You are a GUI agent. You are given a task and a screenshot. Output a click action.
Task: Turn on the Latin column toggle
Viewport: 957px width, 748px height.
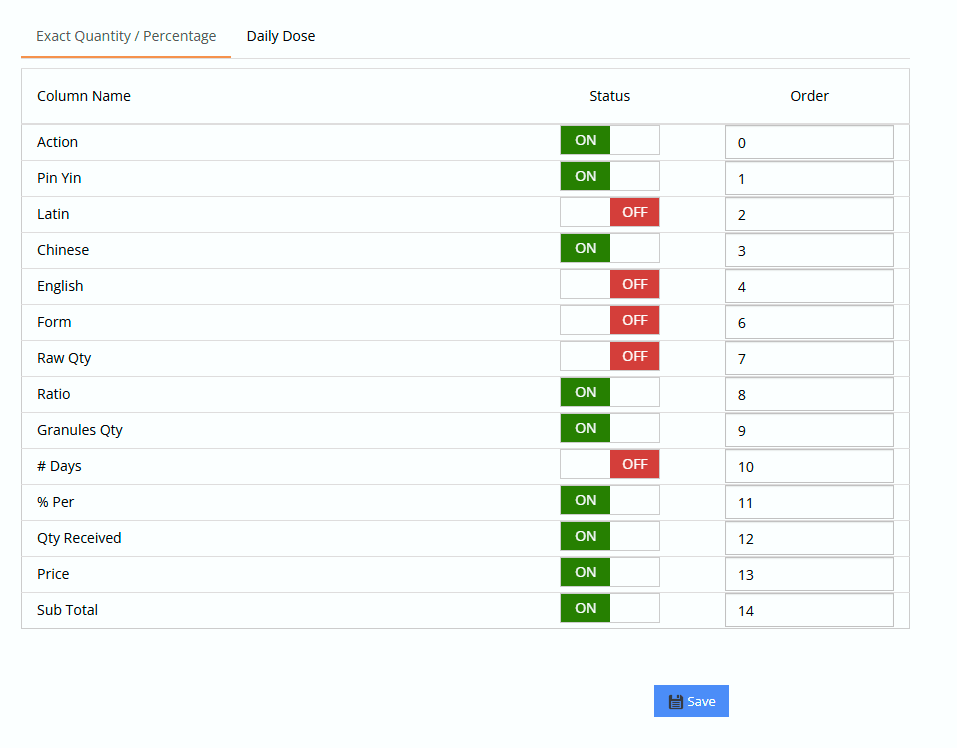(x=610, y=212)
